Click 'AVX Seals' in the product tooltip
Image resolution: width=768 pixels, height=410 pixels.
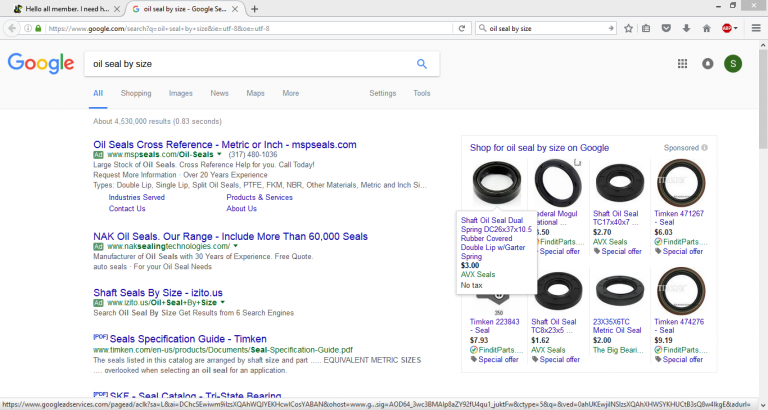pos(478,274)
